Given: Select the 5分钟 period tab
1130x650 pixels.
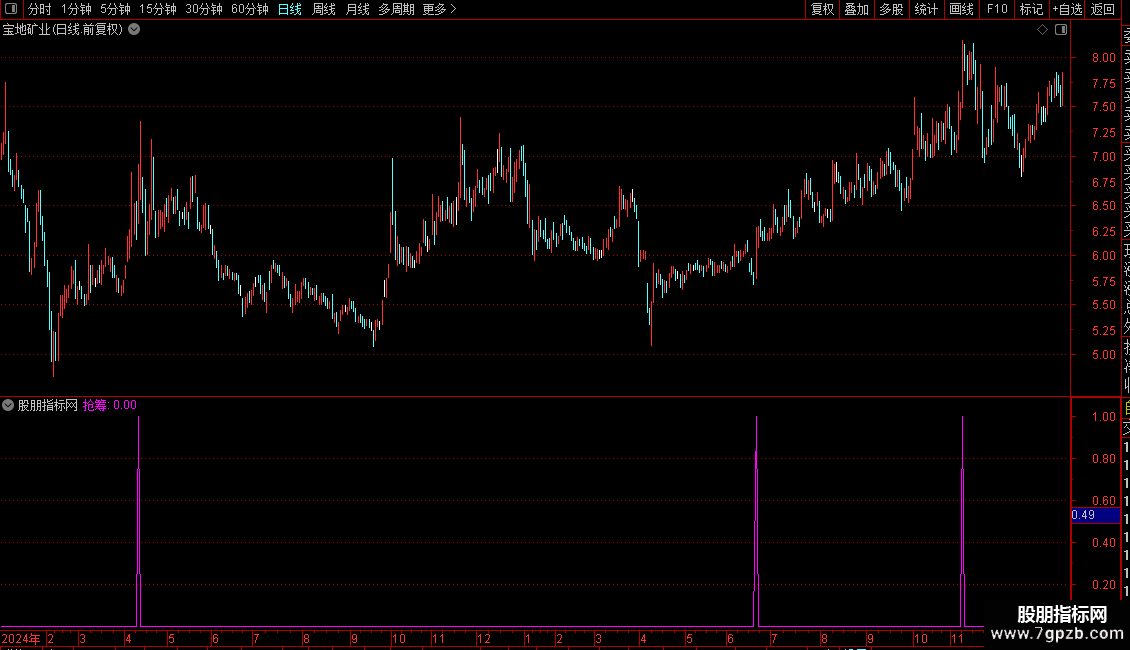Looking at the screenshot, I should (115, 9).
